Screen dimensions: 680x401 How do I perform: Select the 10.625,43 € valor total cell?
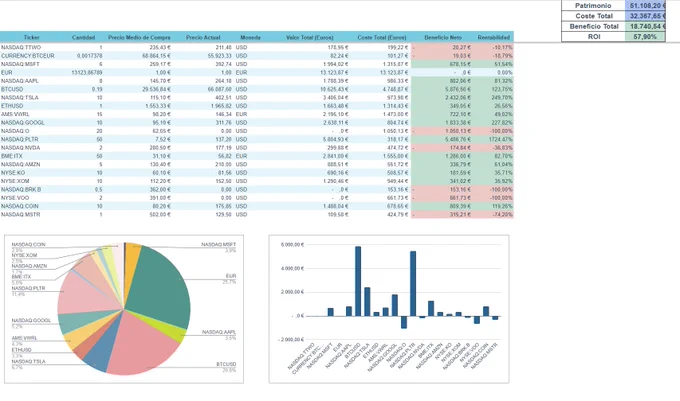pos(334,89)
